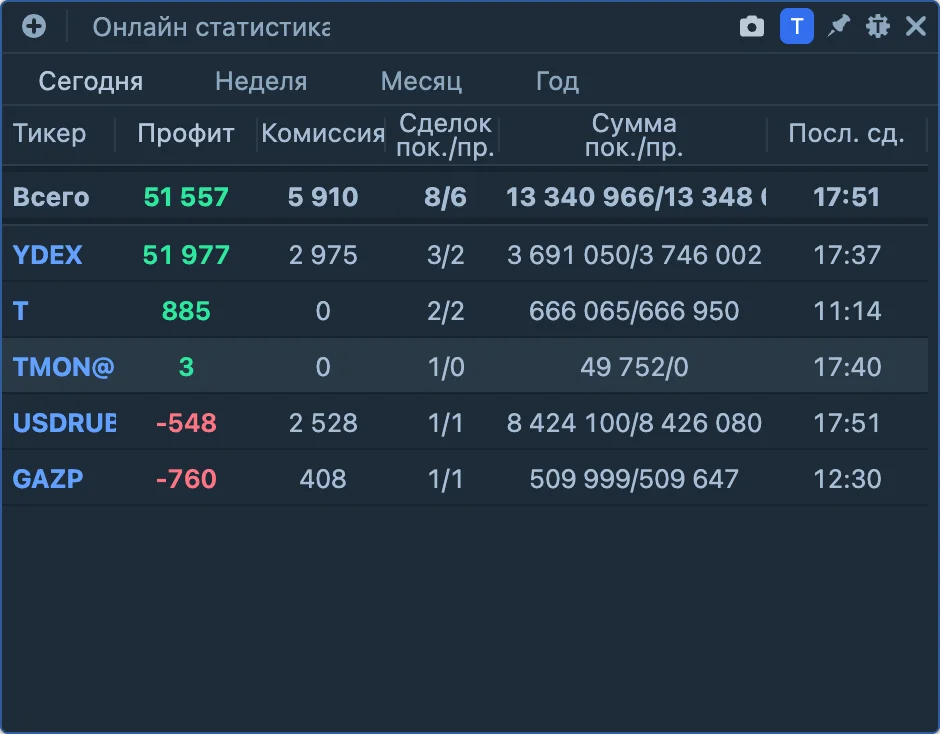Click YDEX commission value 2 975

[x=323, y=255]
